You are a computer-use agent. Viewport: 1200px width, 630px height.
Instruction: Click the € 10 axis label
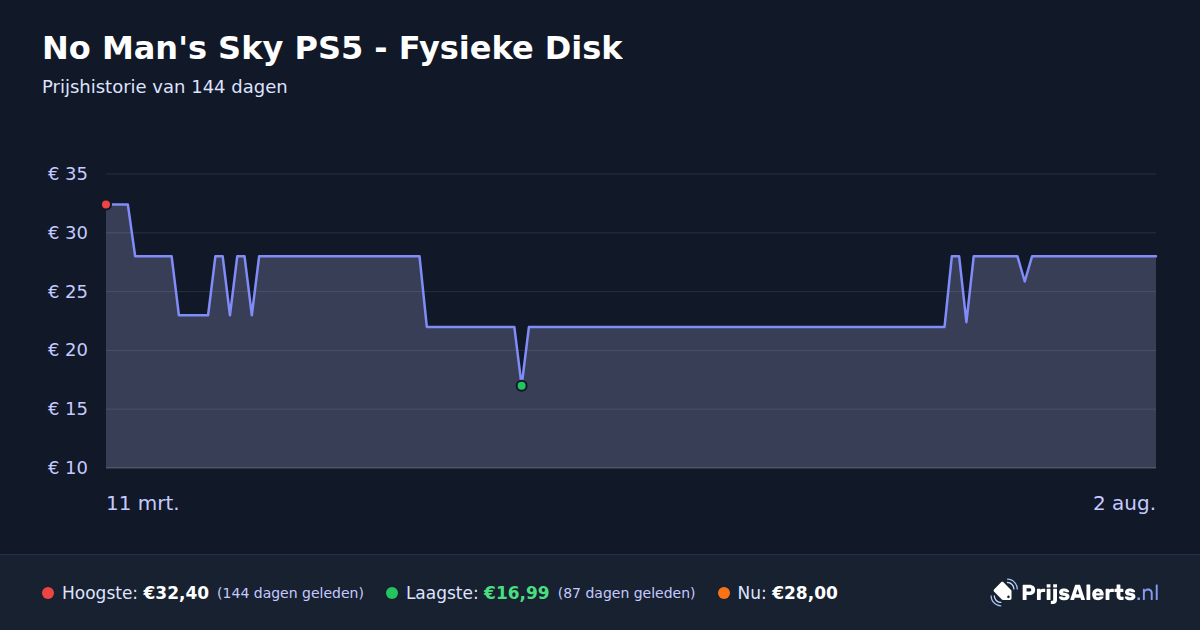(x=68, y=468)
